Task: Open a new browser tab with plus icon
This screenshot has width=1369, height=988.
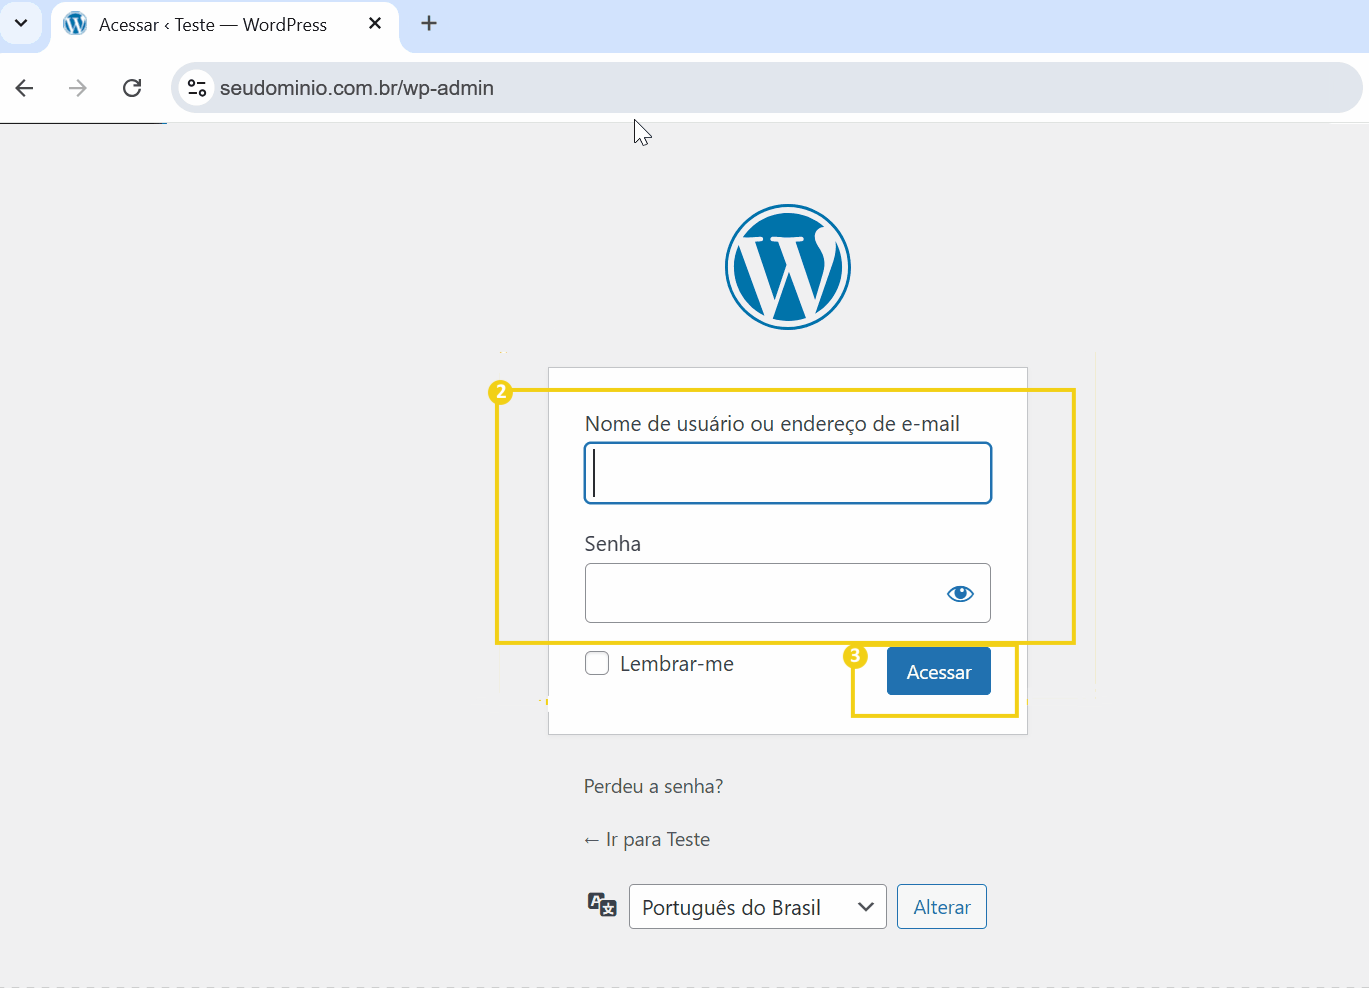Action: point(429,23)
